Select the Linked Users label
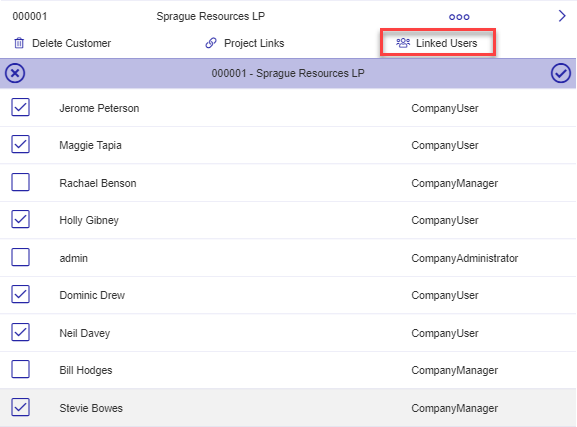 (446, 43)
